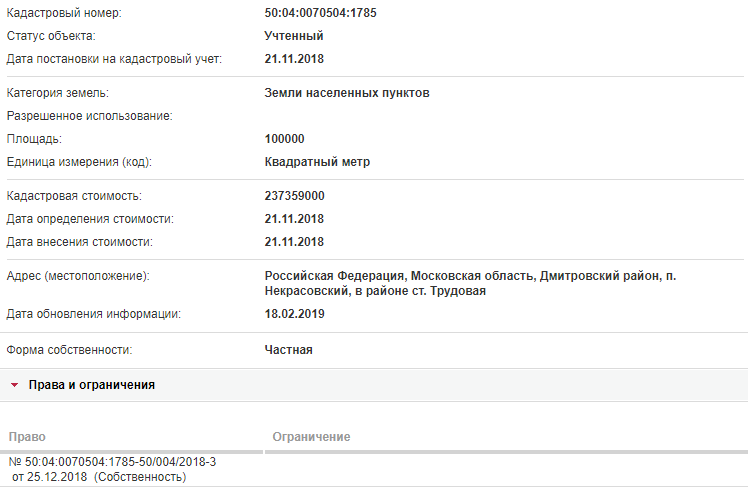Click the Разрешенное использование label
Image resolution: width=748 pixels, height=487 pixels.
(89, 116)
